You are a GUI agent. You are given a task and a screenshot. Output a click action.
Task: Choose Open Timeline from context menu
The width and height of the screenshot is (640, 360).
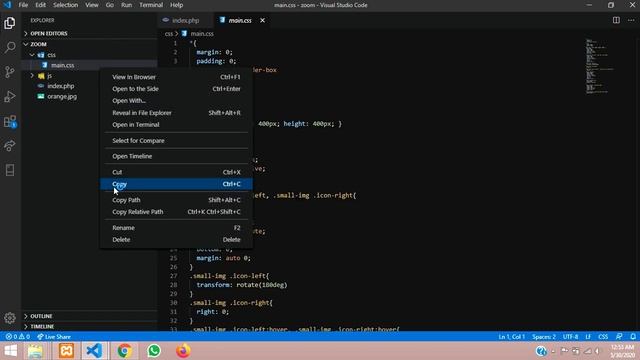tap(176, 156)
